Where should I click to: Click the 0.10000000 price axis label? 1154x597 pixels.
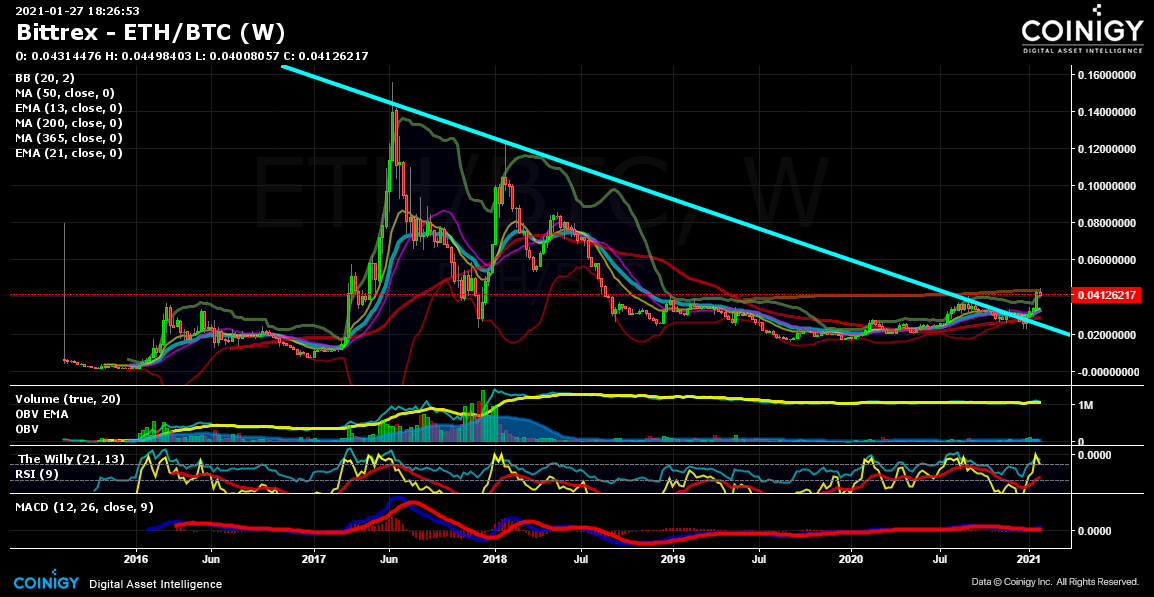point(1108,186)
